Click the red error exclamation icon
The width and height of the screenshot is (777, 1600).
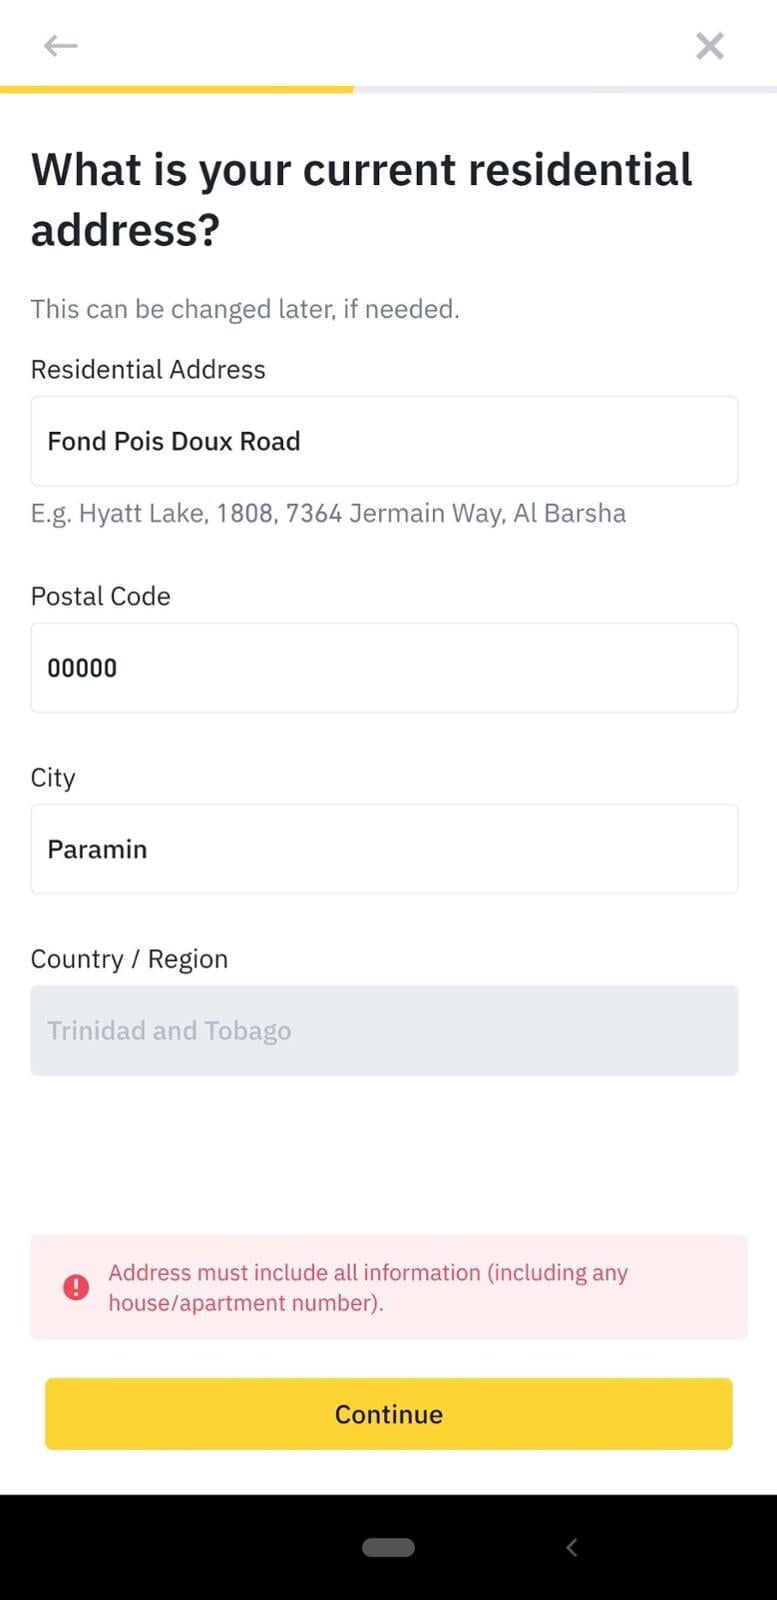click(76, 1287)
